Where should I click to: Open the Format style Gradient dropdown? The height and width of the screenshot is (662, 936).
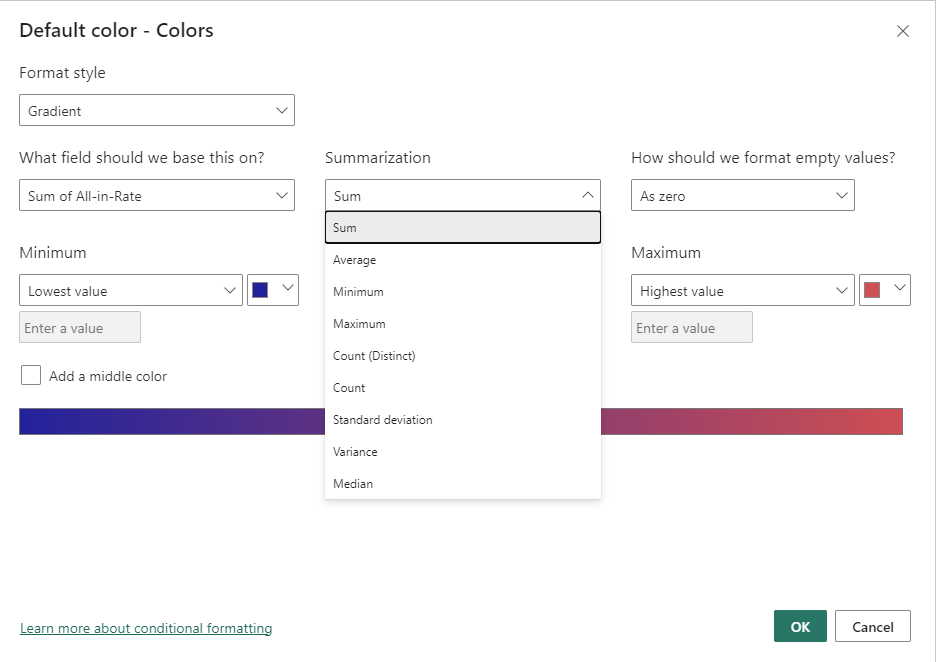[x=157, y=110]
